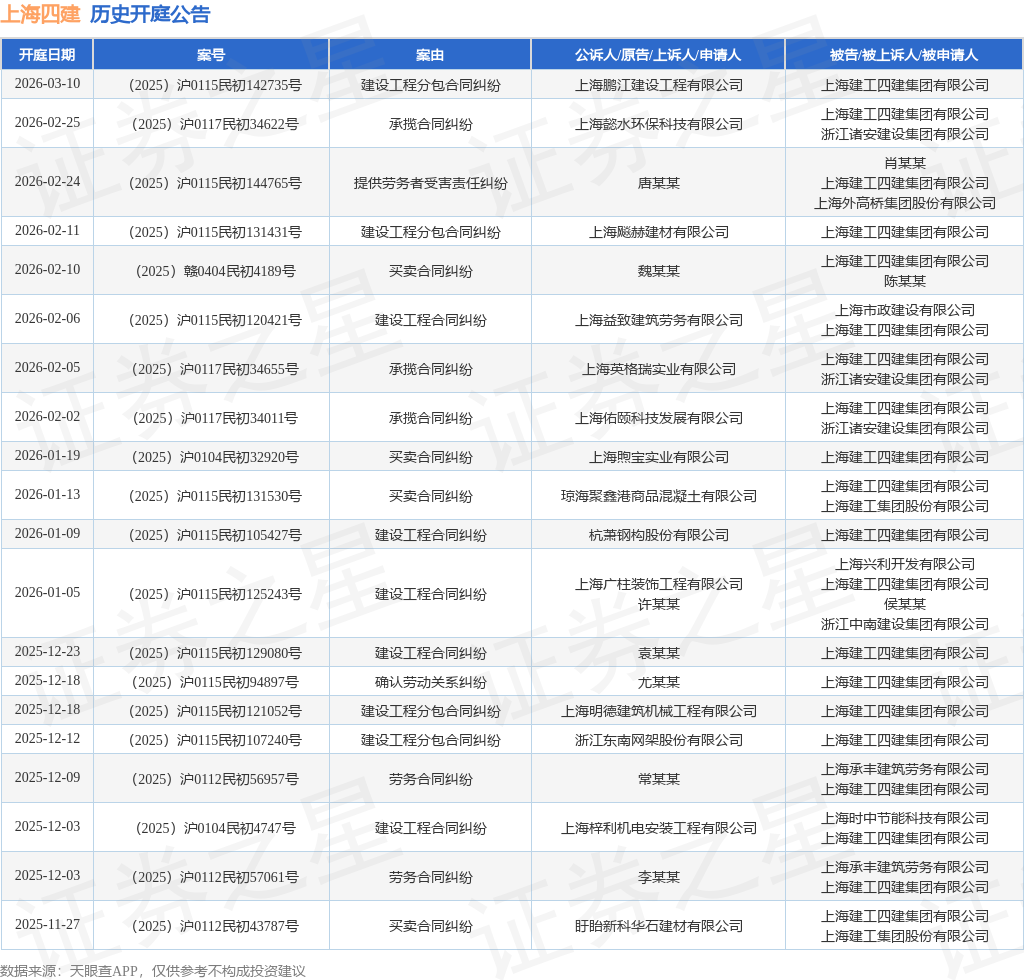Click defendant 上海时中节能科技有限公司
1024x980 pixels.
pos(904,818)
